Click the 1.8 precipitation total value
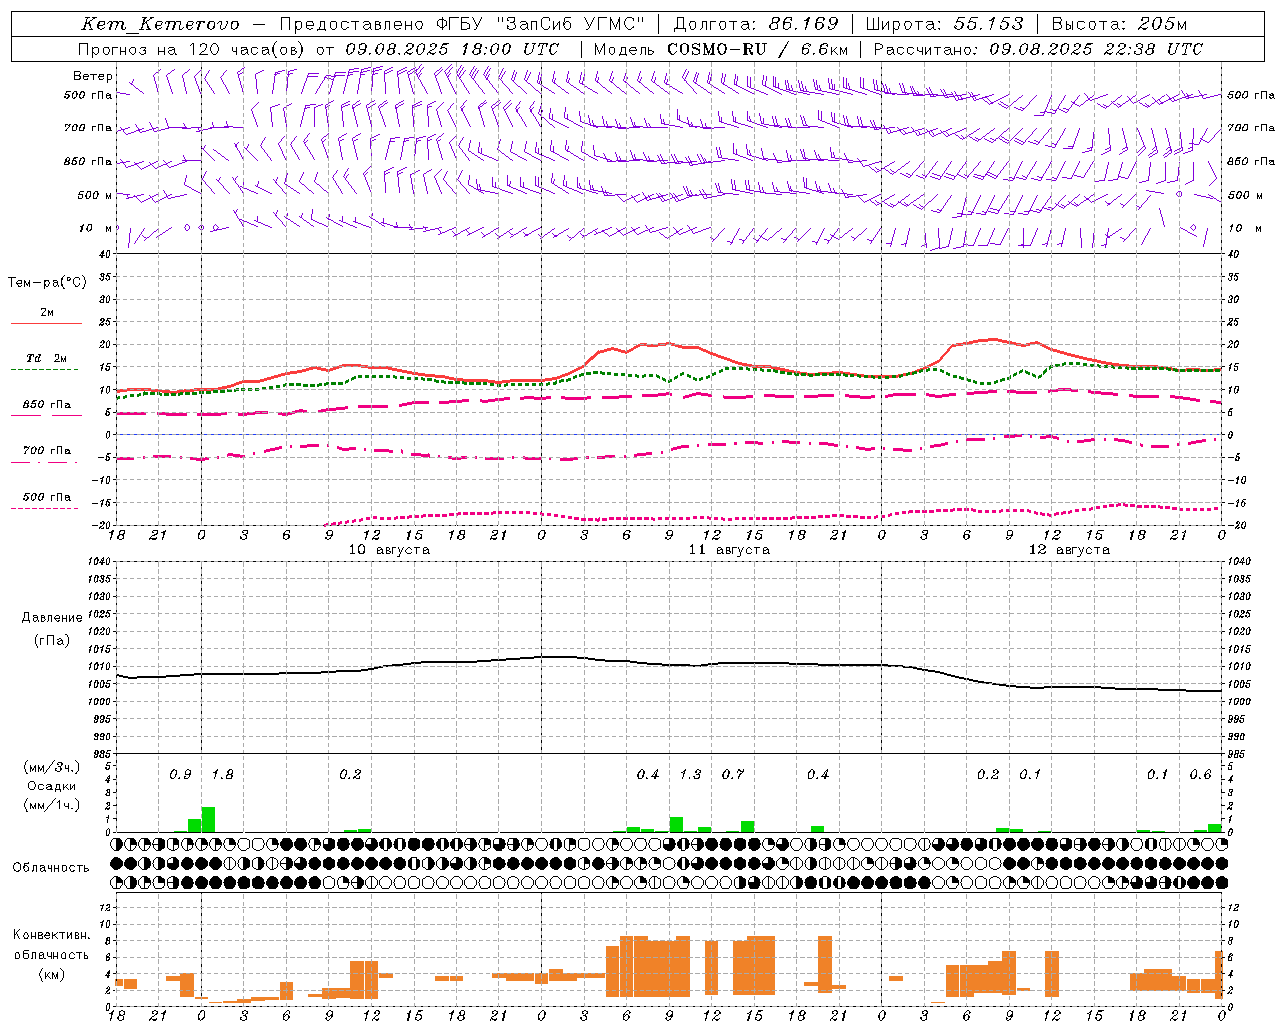This screenshot has width=1280, height=1024. pos(222,775)
